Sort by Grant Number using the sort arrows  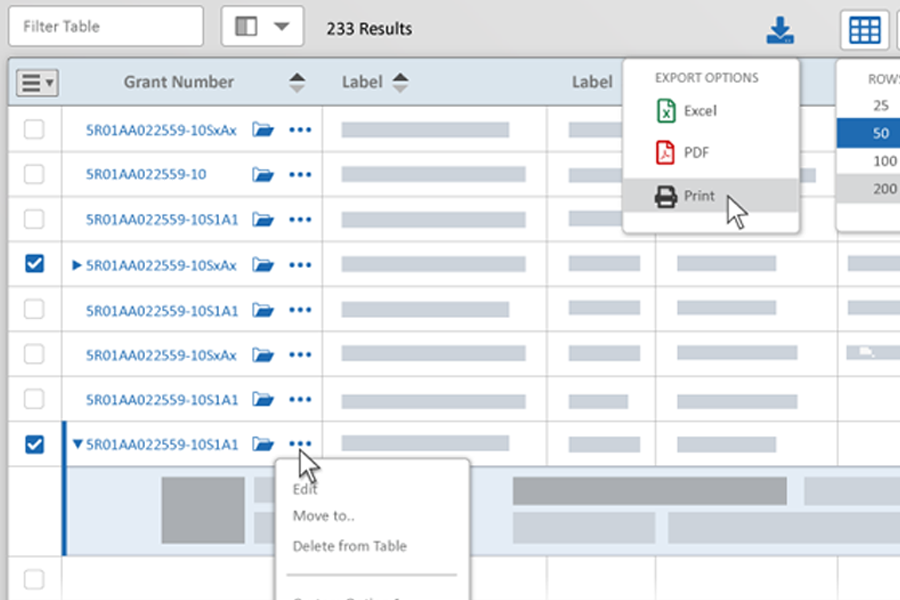297,83
